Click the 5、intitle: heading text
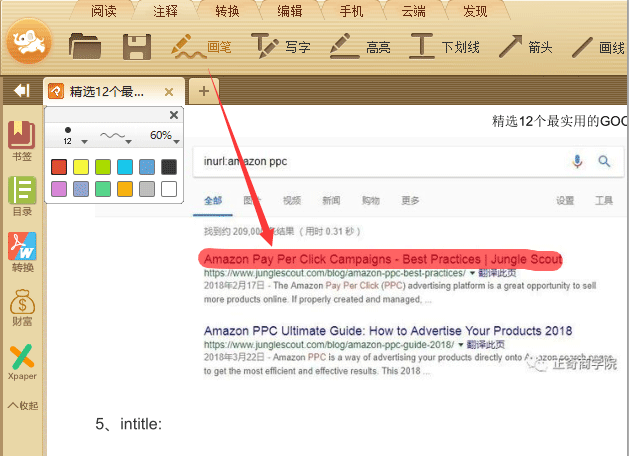Image resolution: width=629 pixels, height=456 pixels. [x=129, y=424]
